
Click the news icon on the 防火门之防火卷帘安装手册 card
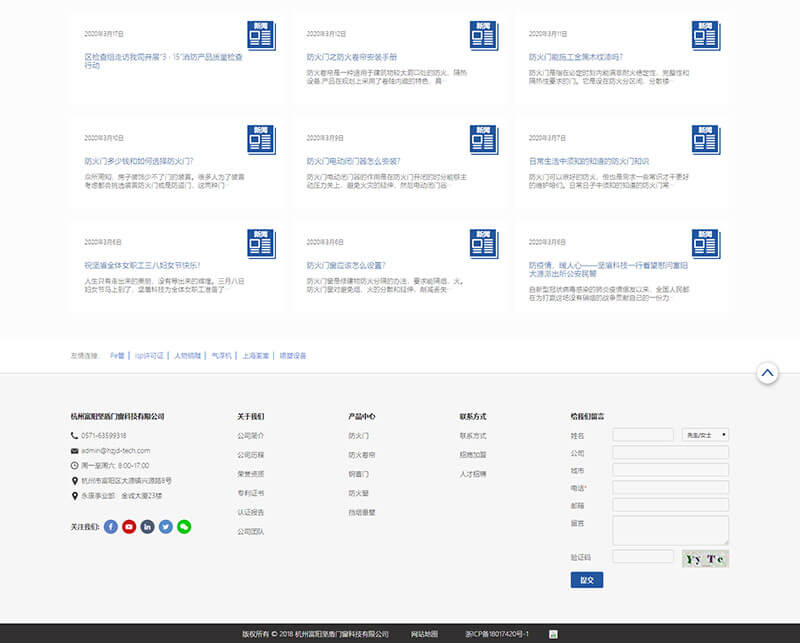pos(484,36)
